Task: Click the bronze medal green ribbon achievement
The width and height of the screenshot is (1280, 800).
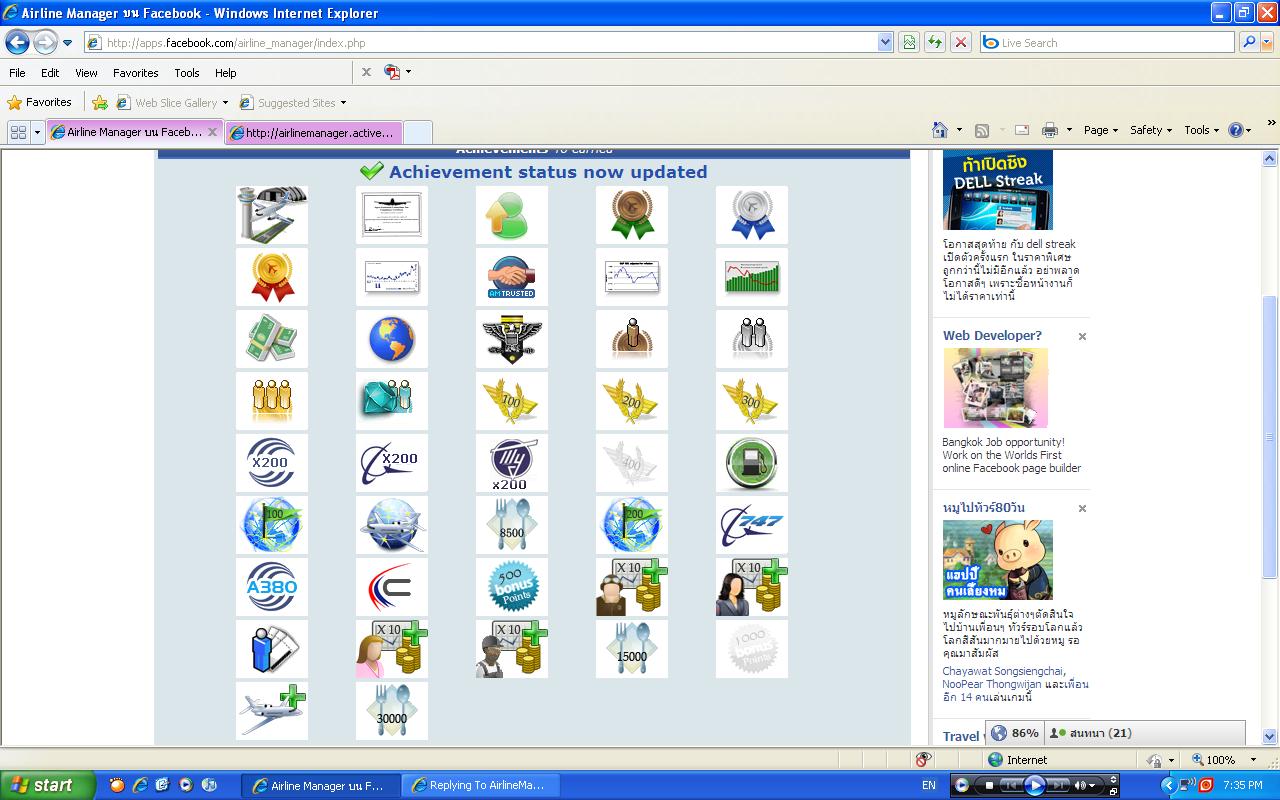Action: [632, 215]
